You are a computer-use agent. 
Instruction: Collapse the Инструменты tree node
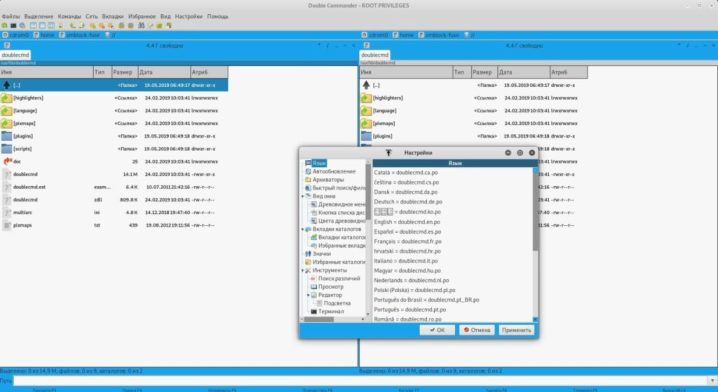click(x=303, y=270)
